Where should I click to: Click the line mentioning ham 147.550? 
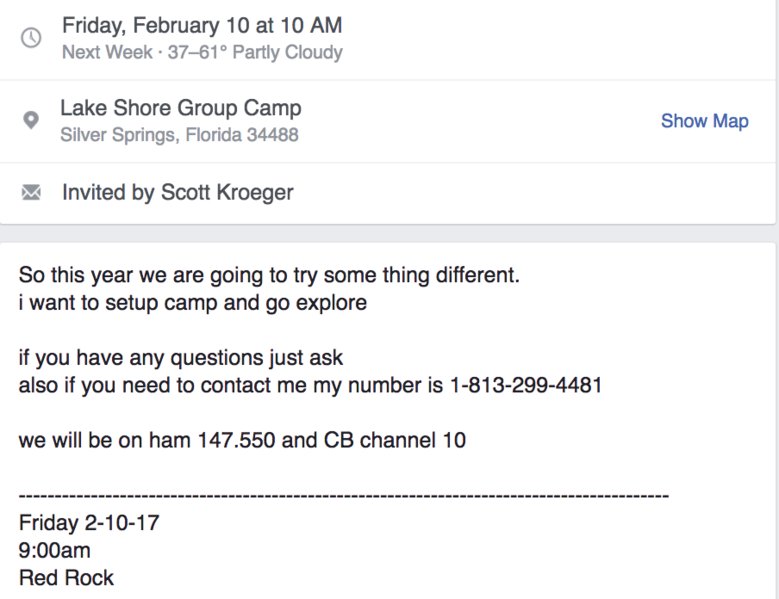coord(242,440)
